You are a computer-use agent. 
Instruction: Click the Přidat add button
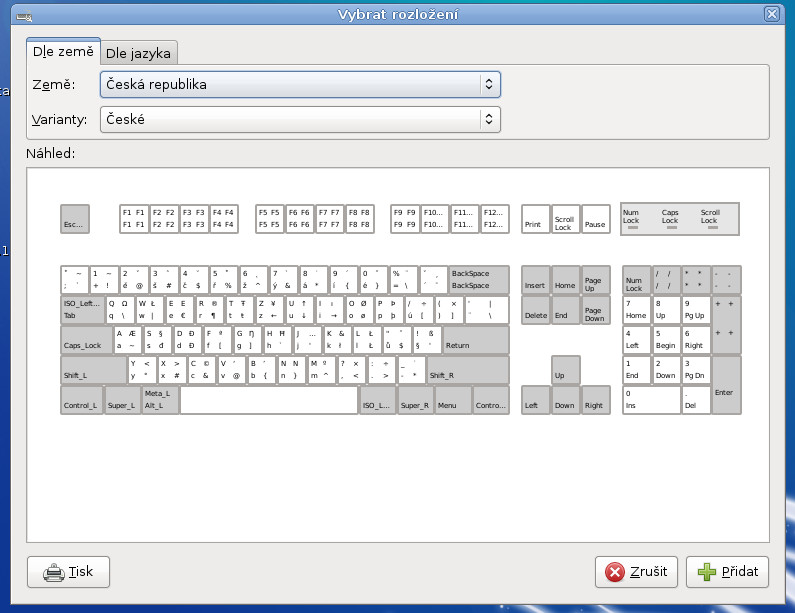coord(728,572)
